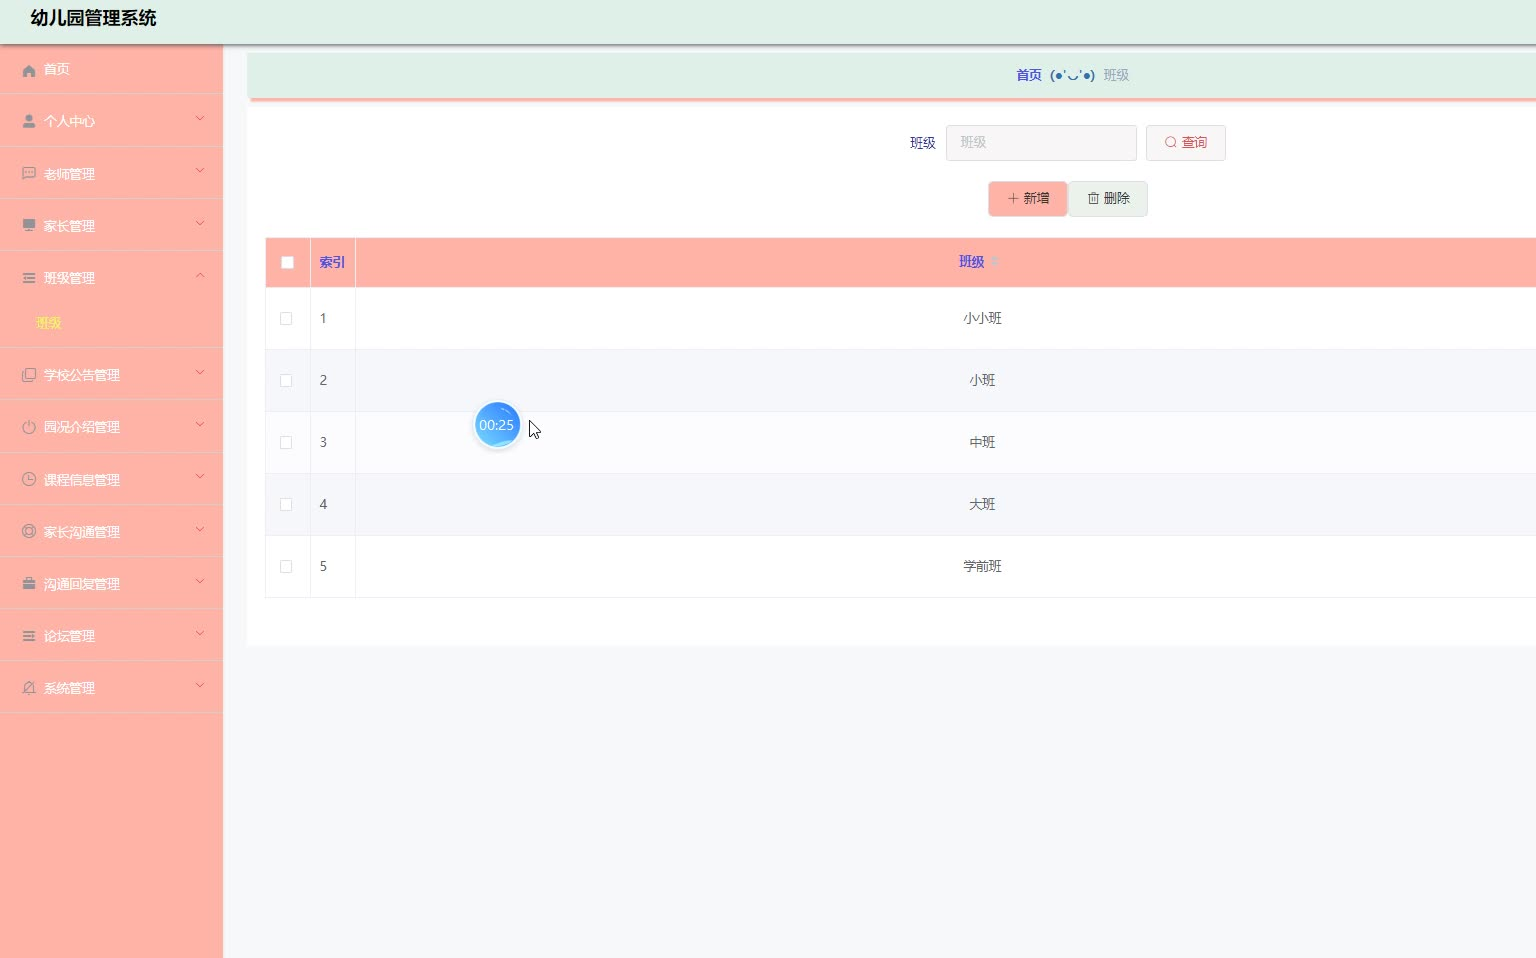The height and width of the screenshot is (958, 1536).
Task: Expand the 系统管理 chevron
Action: click(200, 686)
